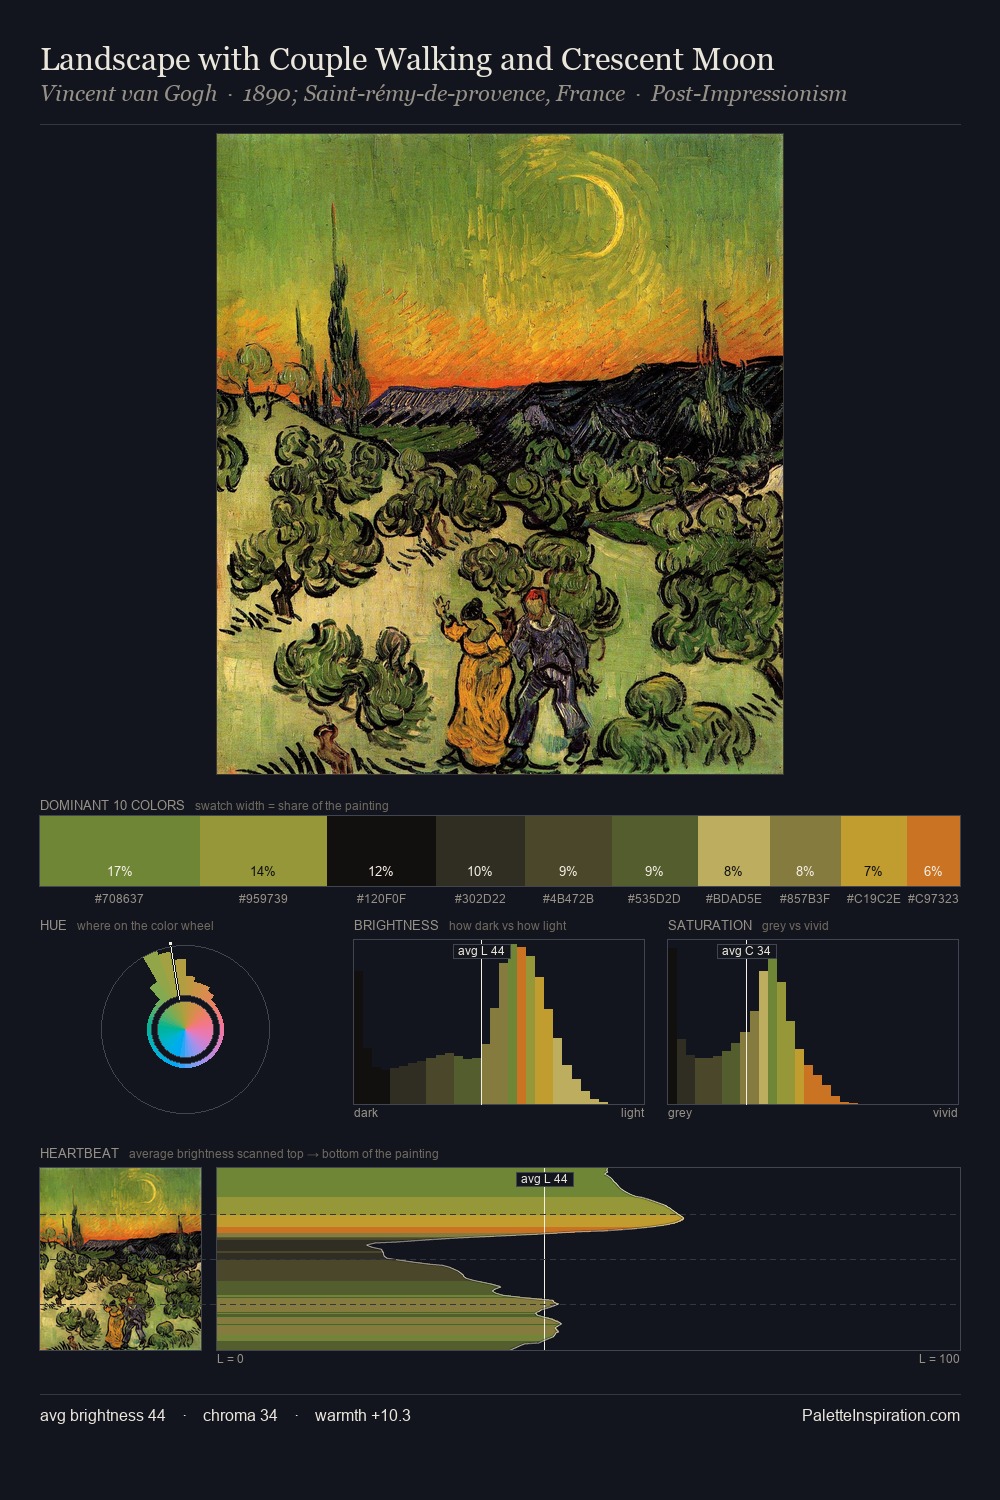Image resolution: width=1000 pixels, height=1500 pixels.
Task: Click the 'DOMINANT 10 COLORS' heading
Action: pyautogui.click(x=112, y=805)
